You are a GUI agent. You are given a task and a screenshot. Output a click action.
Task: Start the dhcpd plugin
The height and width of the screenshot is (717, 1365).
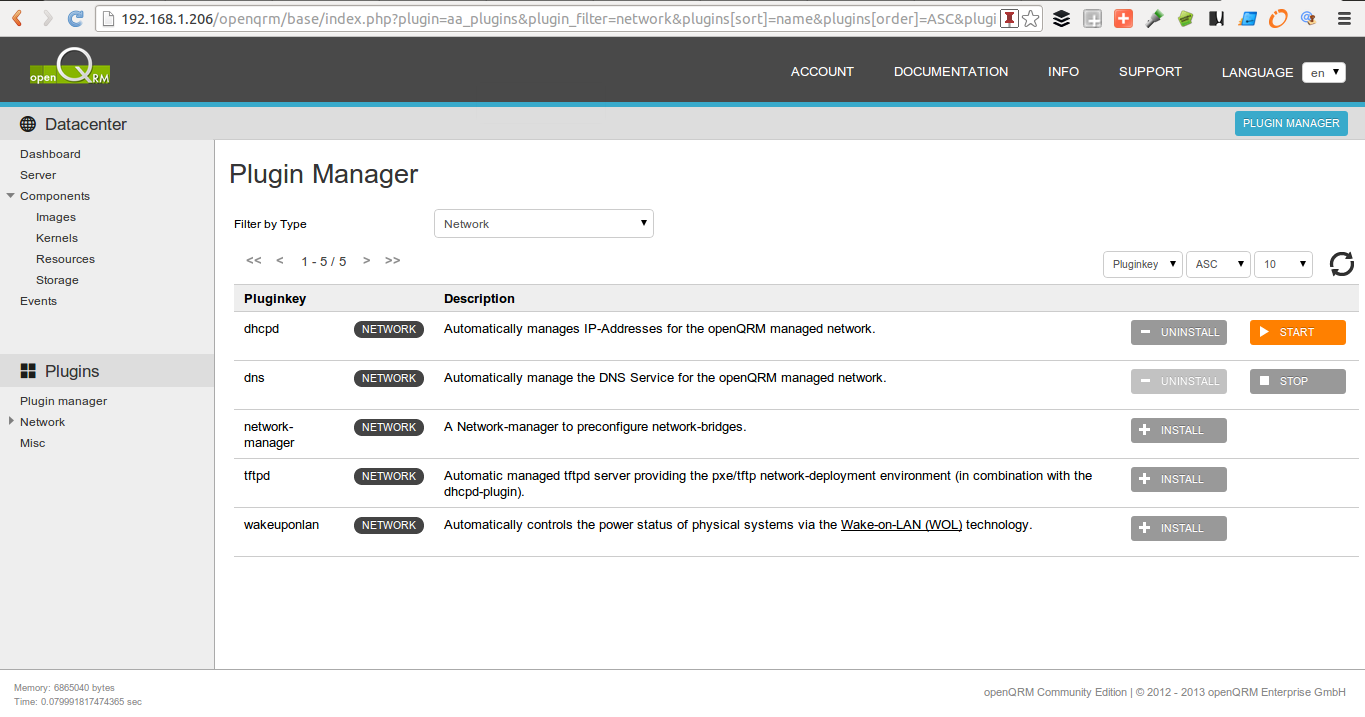pyautogui.click(x=1298, y=332)
